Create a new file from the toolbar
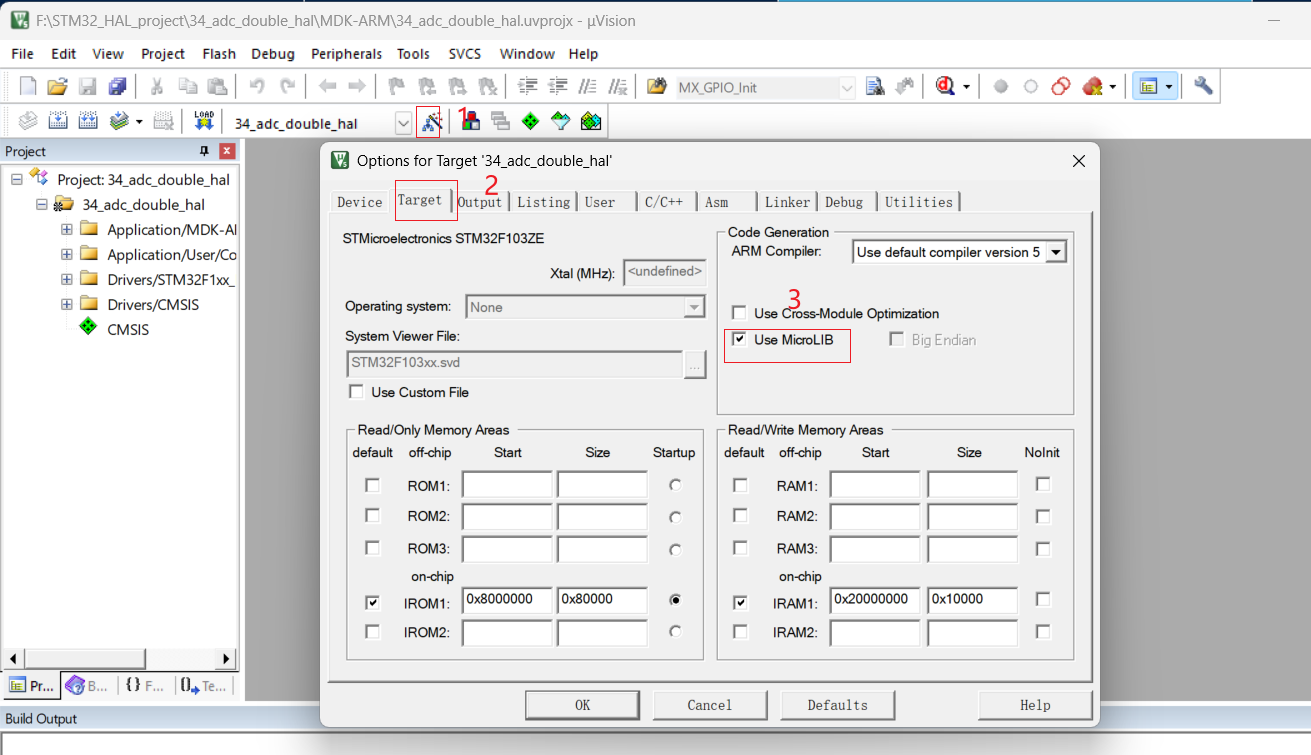The image size is (1311, 755). (28, 87)
